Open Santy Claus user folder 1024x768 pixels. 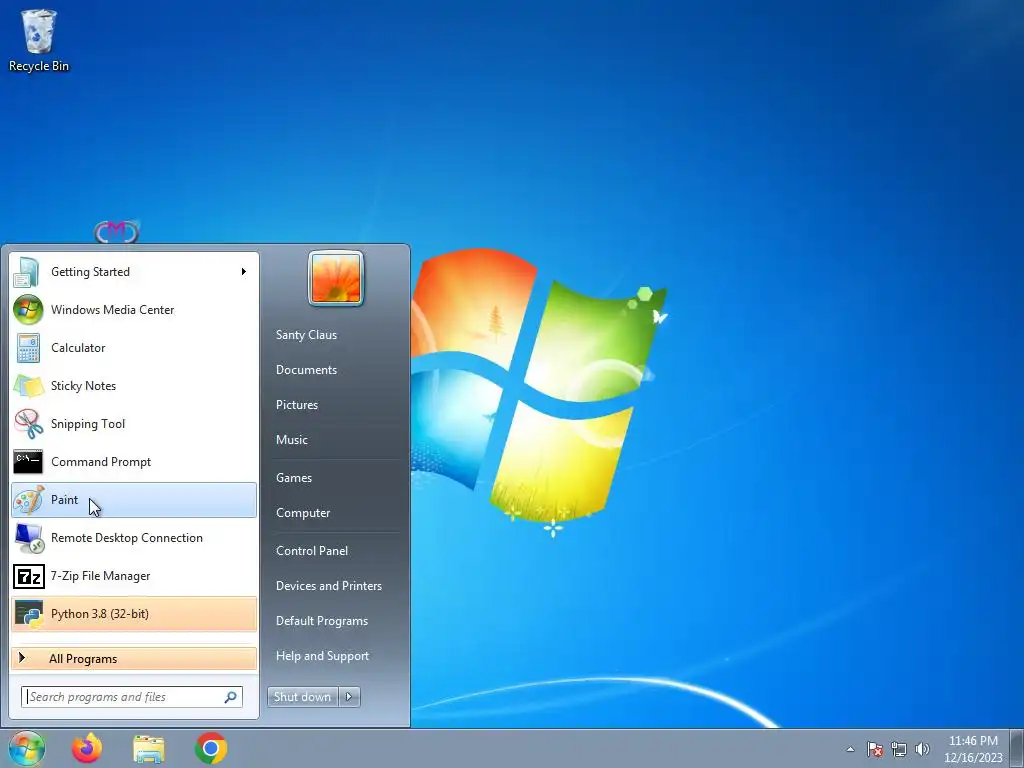pos(306,335)
